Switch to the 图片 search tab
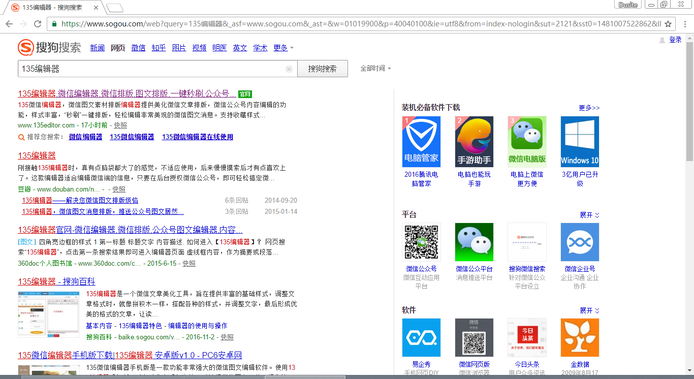This screenshot has width=694, height=379. point(179,48)
